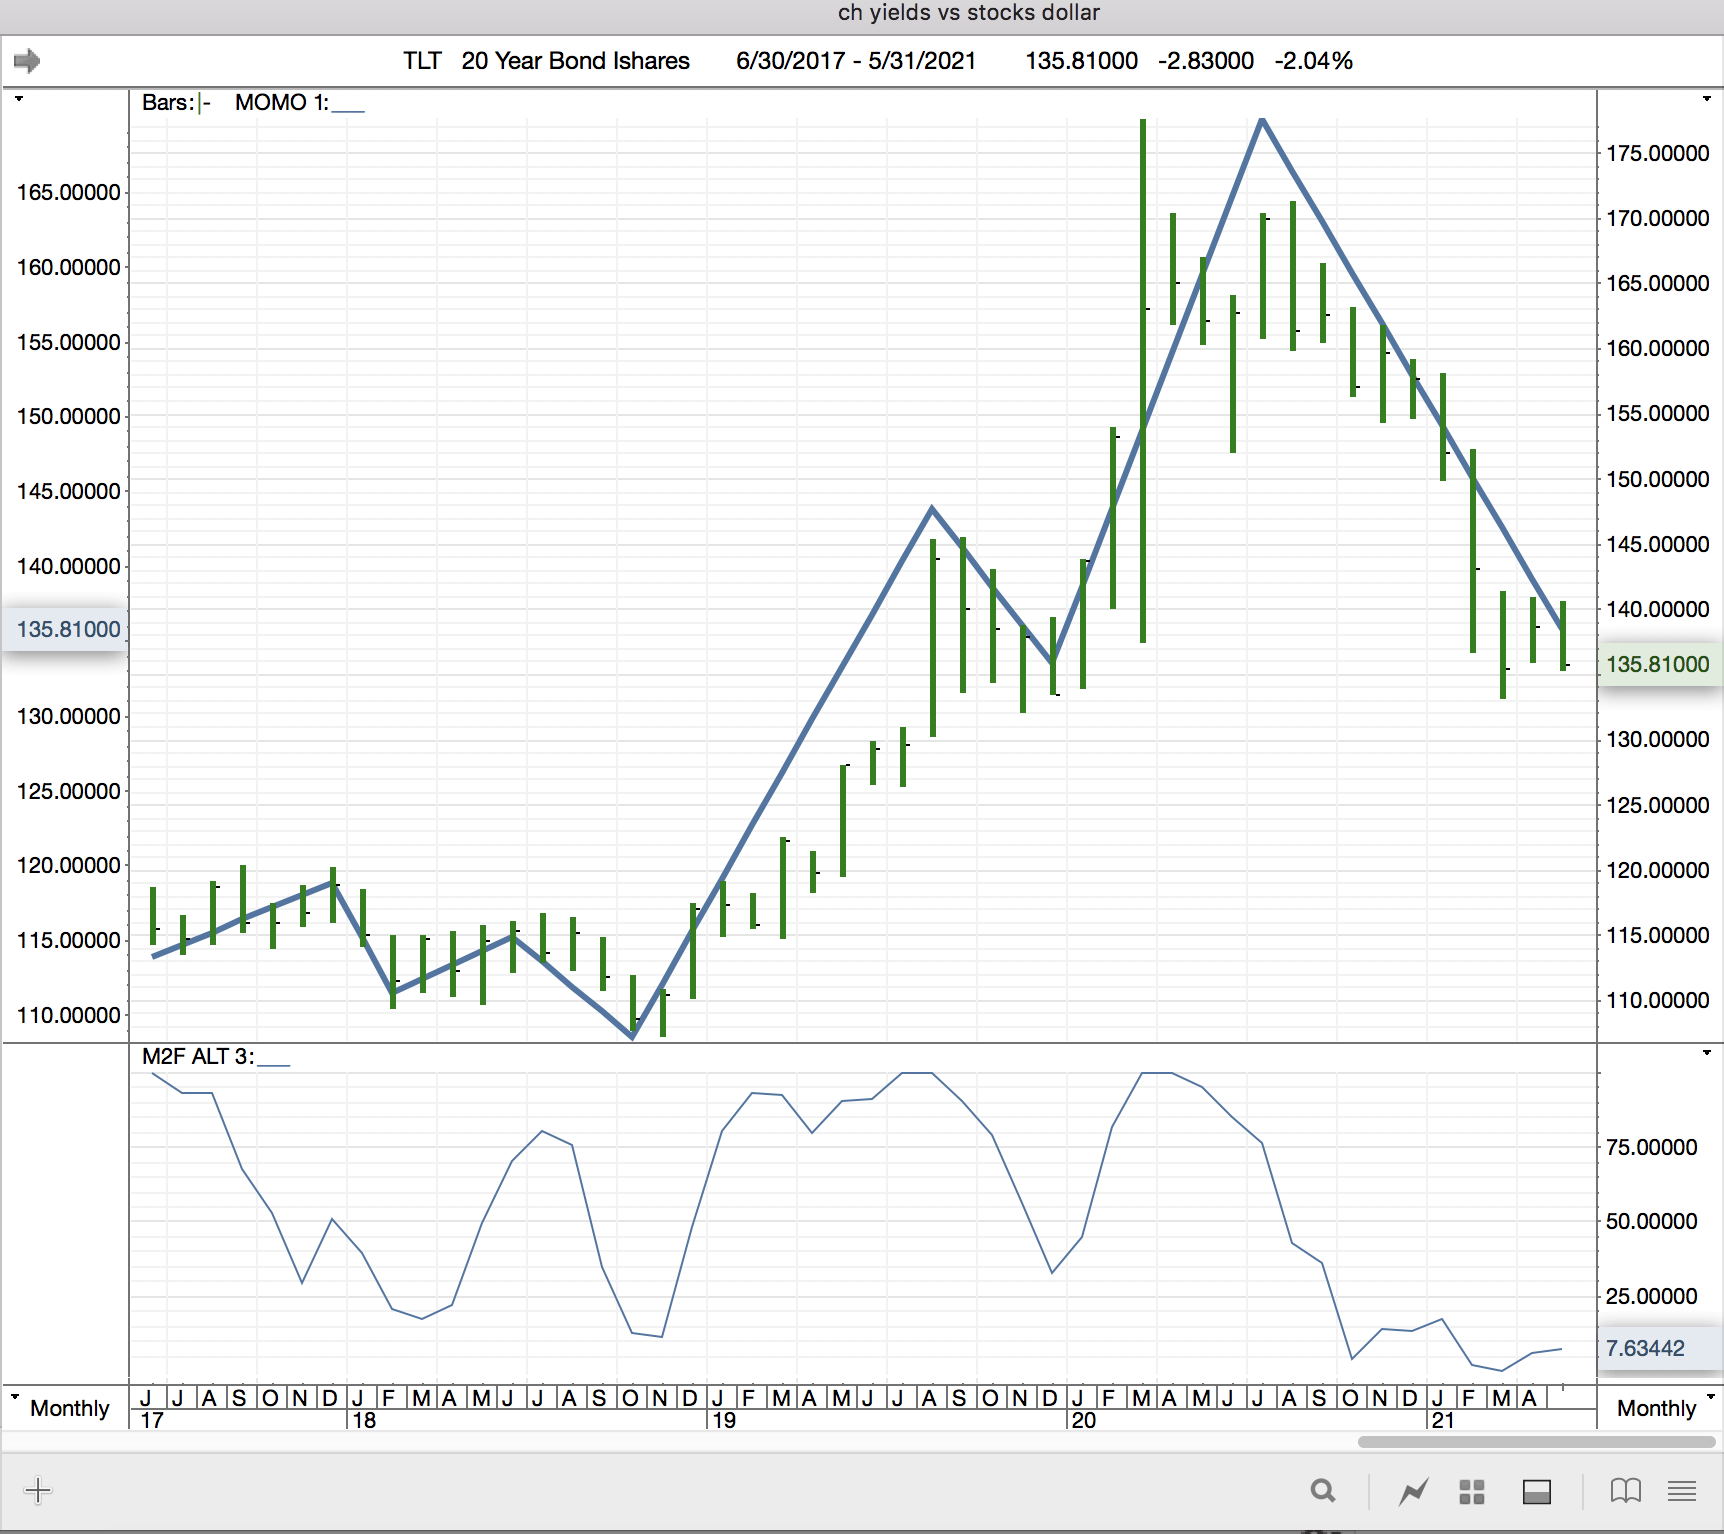Click the zigzag chart line icon
The image size is (1724, 1534).
pyautogui.click(x=1413, y=1492)
